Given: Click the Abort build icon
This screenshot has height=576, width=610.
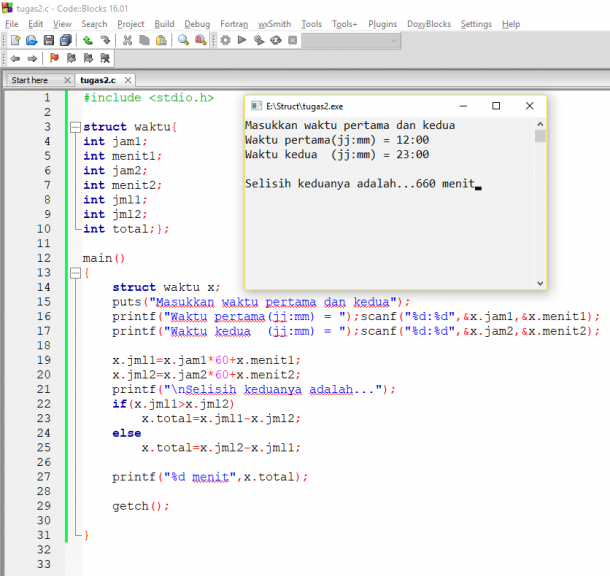Looking at the screenshot, I should coord(293,40).
